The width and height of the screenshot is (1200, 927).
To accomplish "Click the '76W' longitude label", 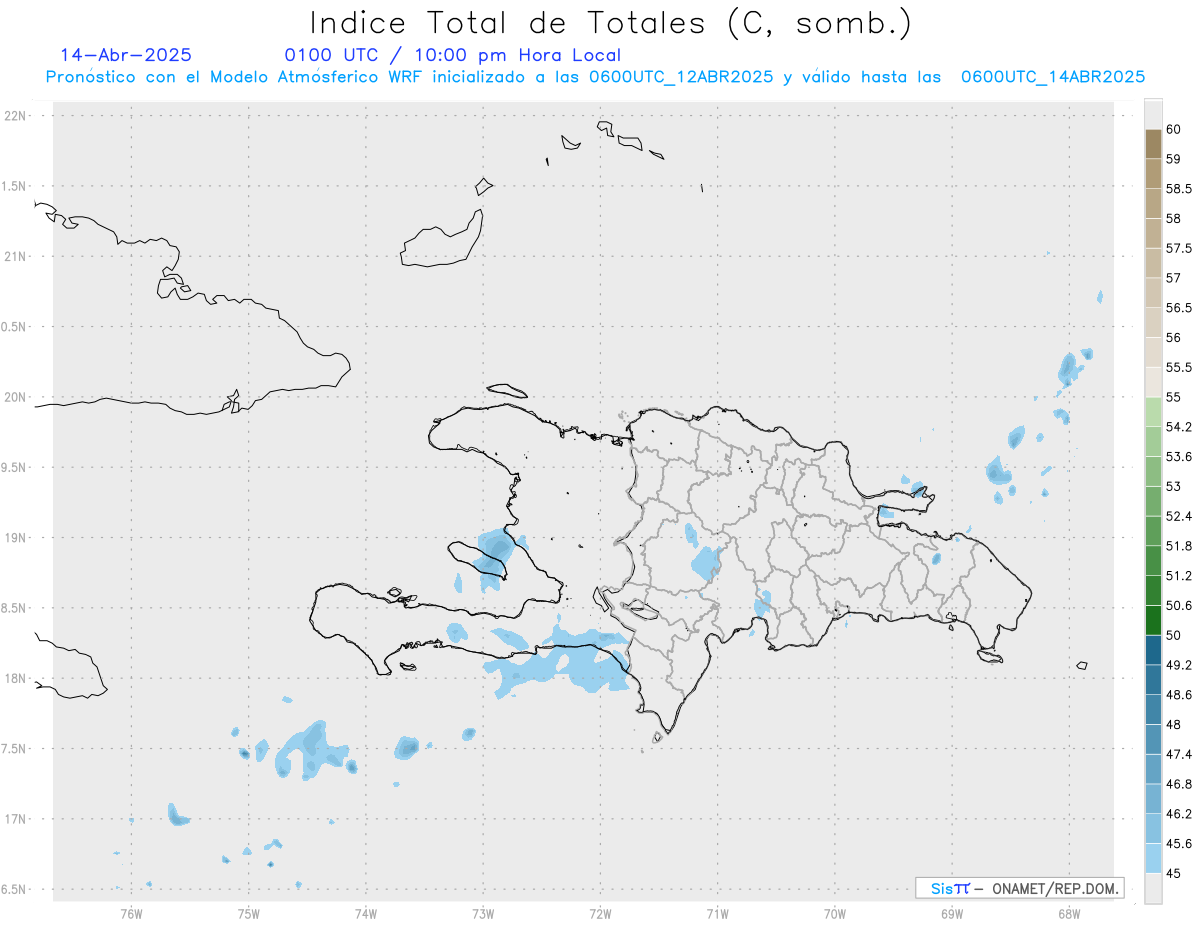I will point(131,913).
